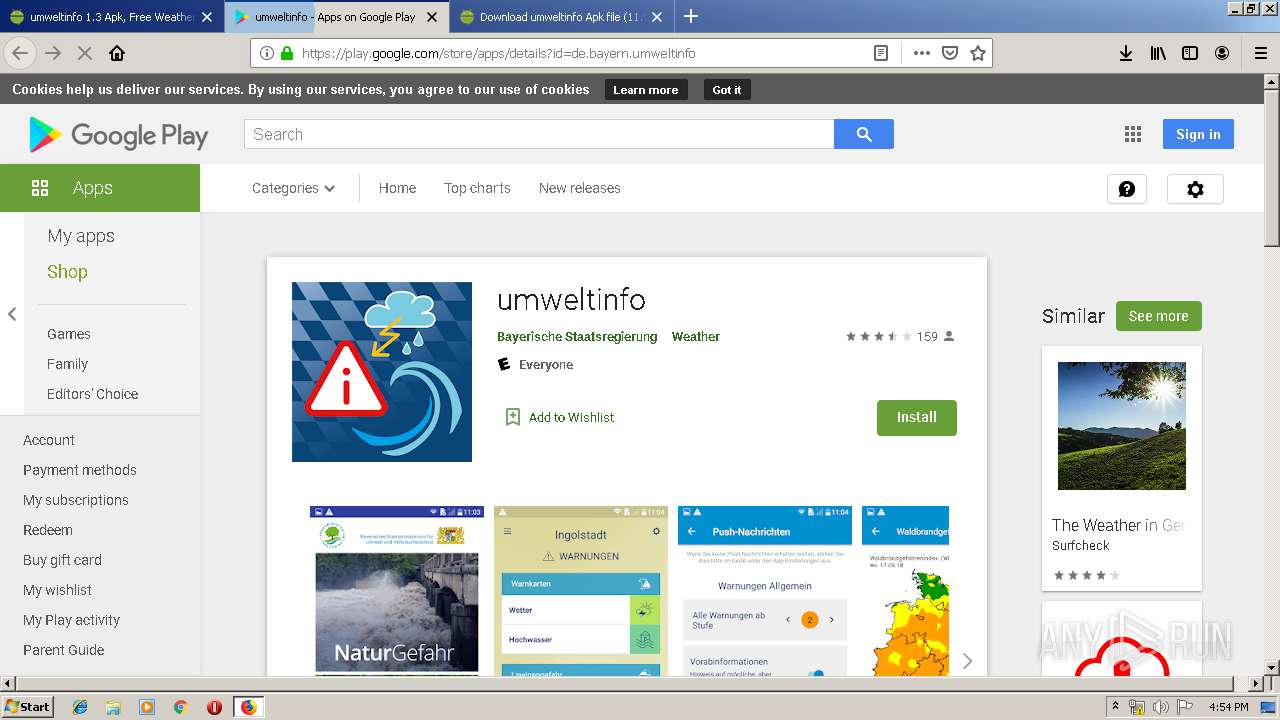This screenshot has width=1280, height=720.
Task: Click the browser back arrow
Action: [x=20, y=54]
